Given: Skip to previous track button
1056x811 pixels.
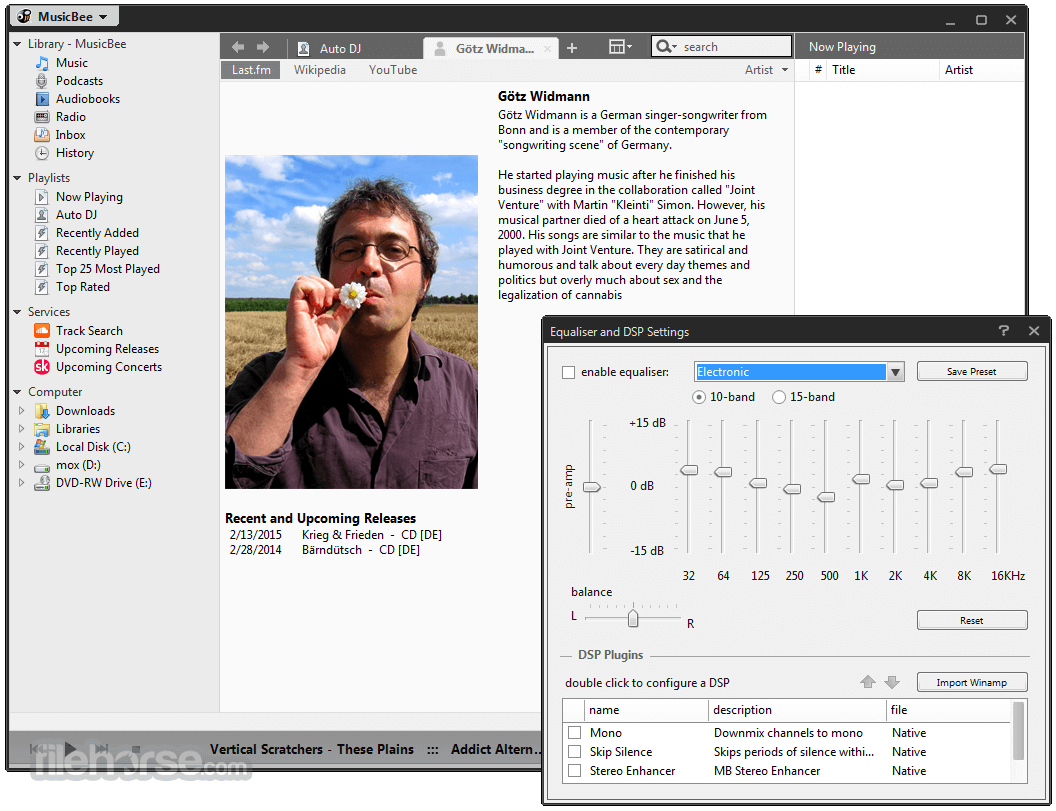Looking at the screenshot, I should coord(37,749).
